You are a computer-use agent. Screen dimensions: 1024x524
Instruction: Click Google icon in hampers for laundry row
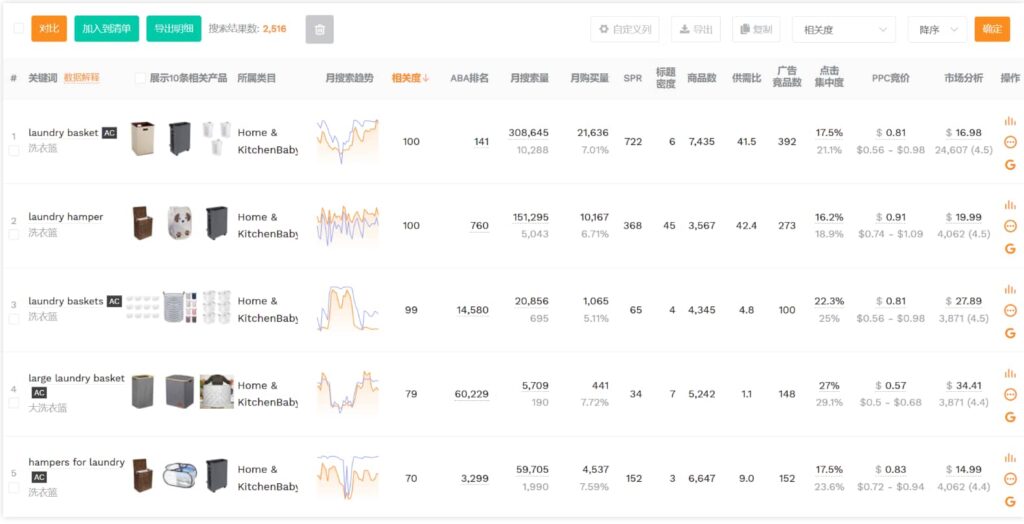[1010, 500]
